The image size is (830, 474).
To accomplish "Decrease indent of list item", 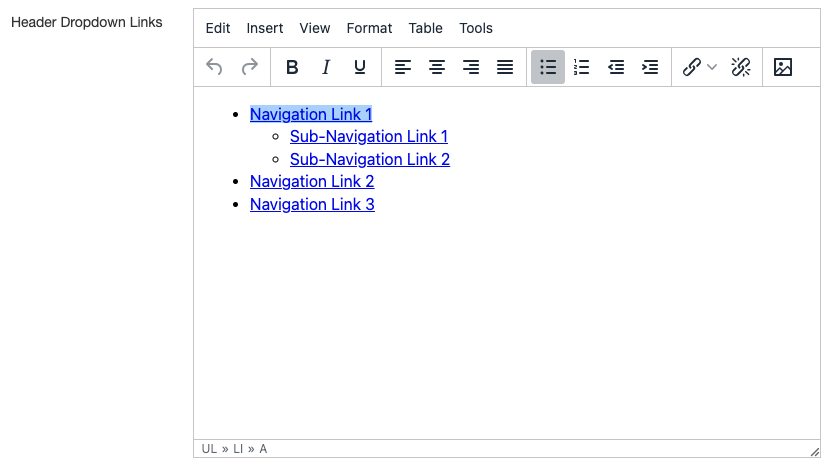I will click(616, 67).
